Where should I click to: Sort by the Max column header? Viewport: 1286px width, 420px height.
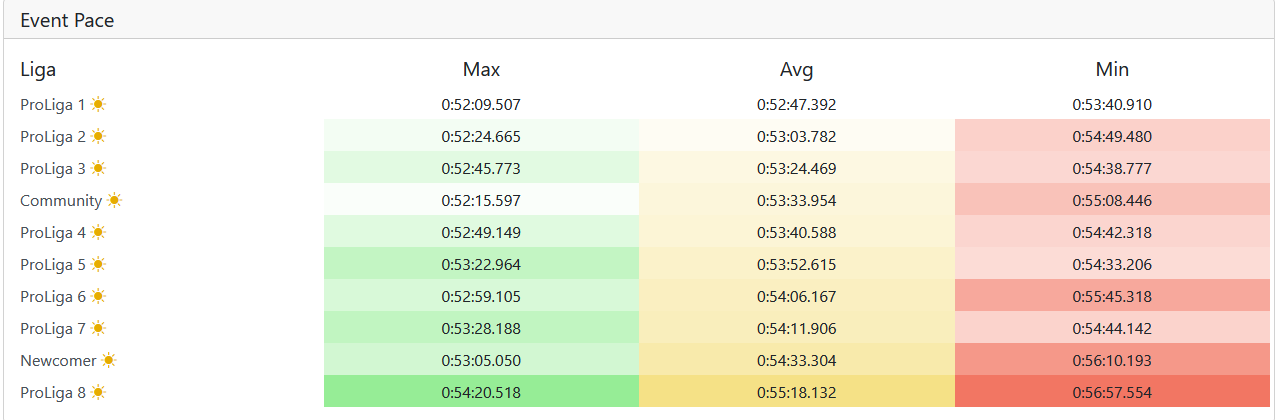coord(481,69)
